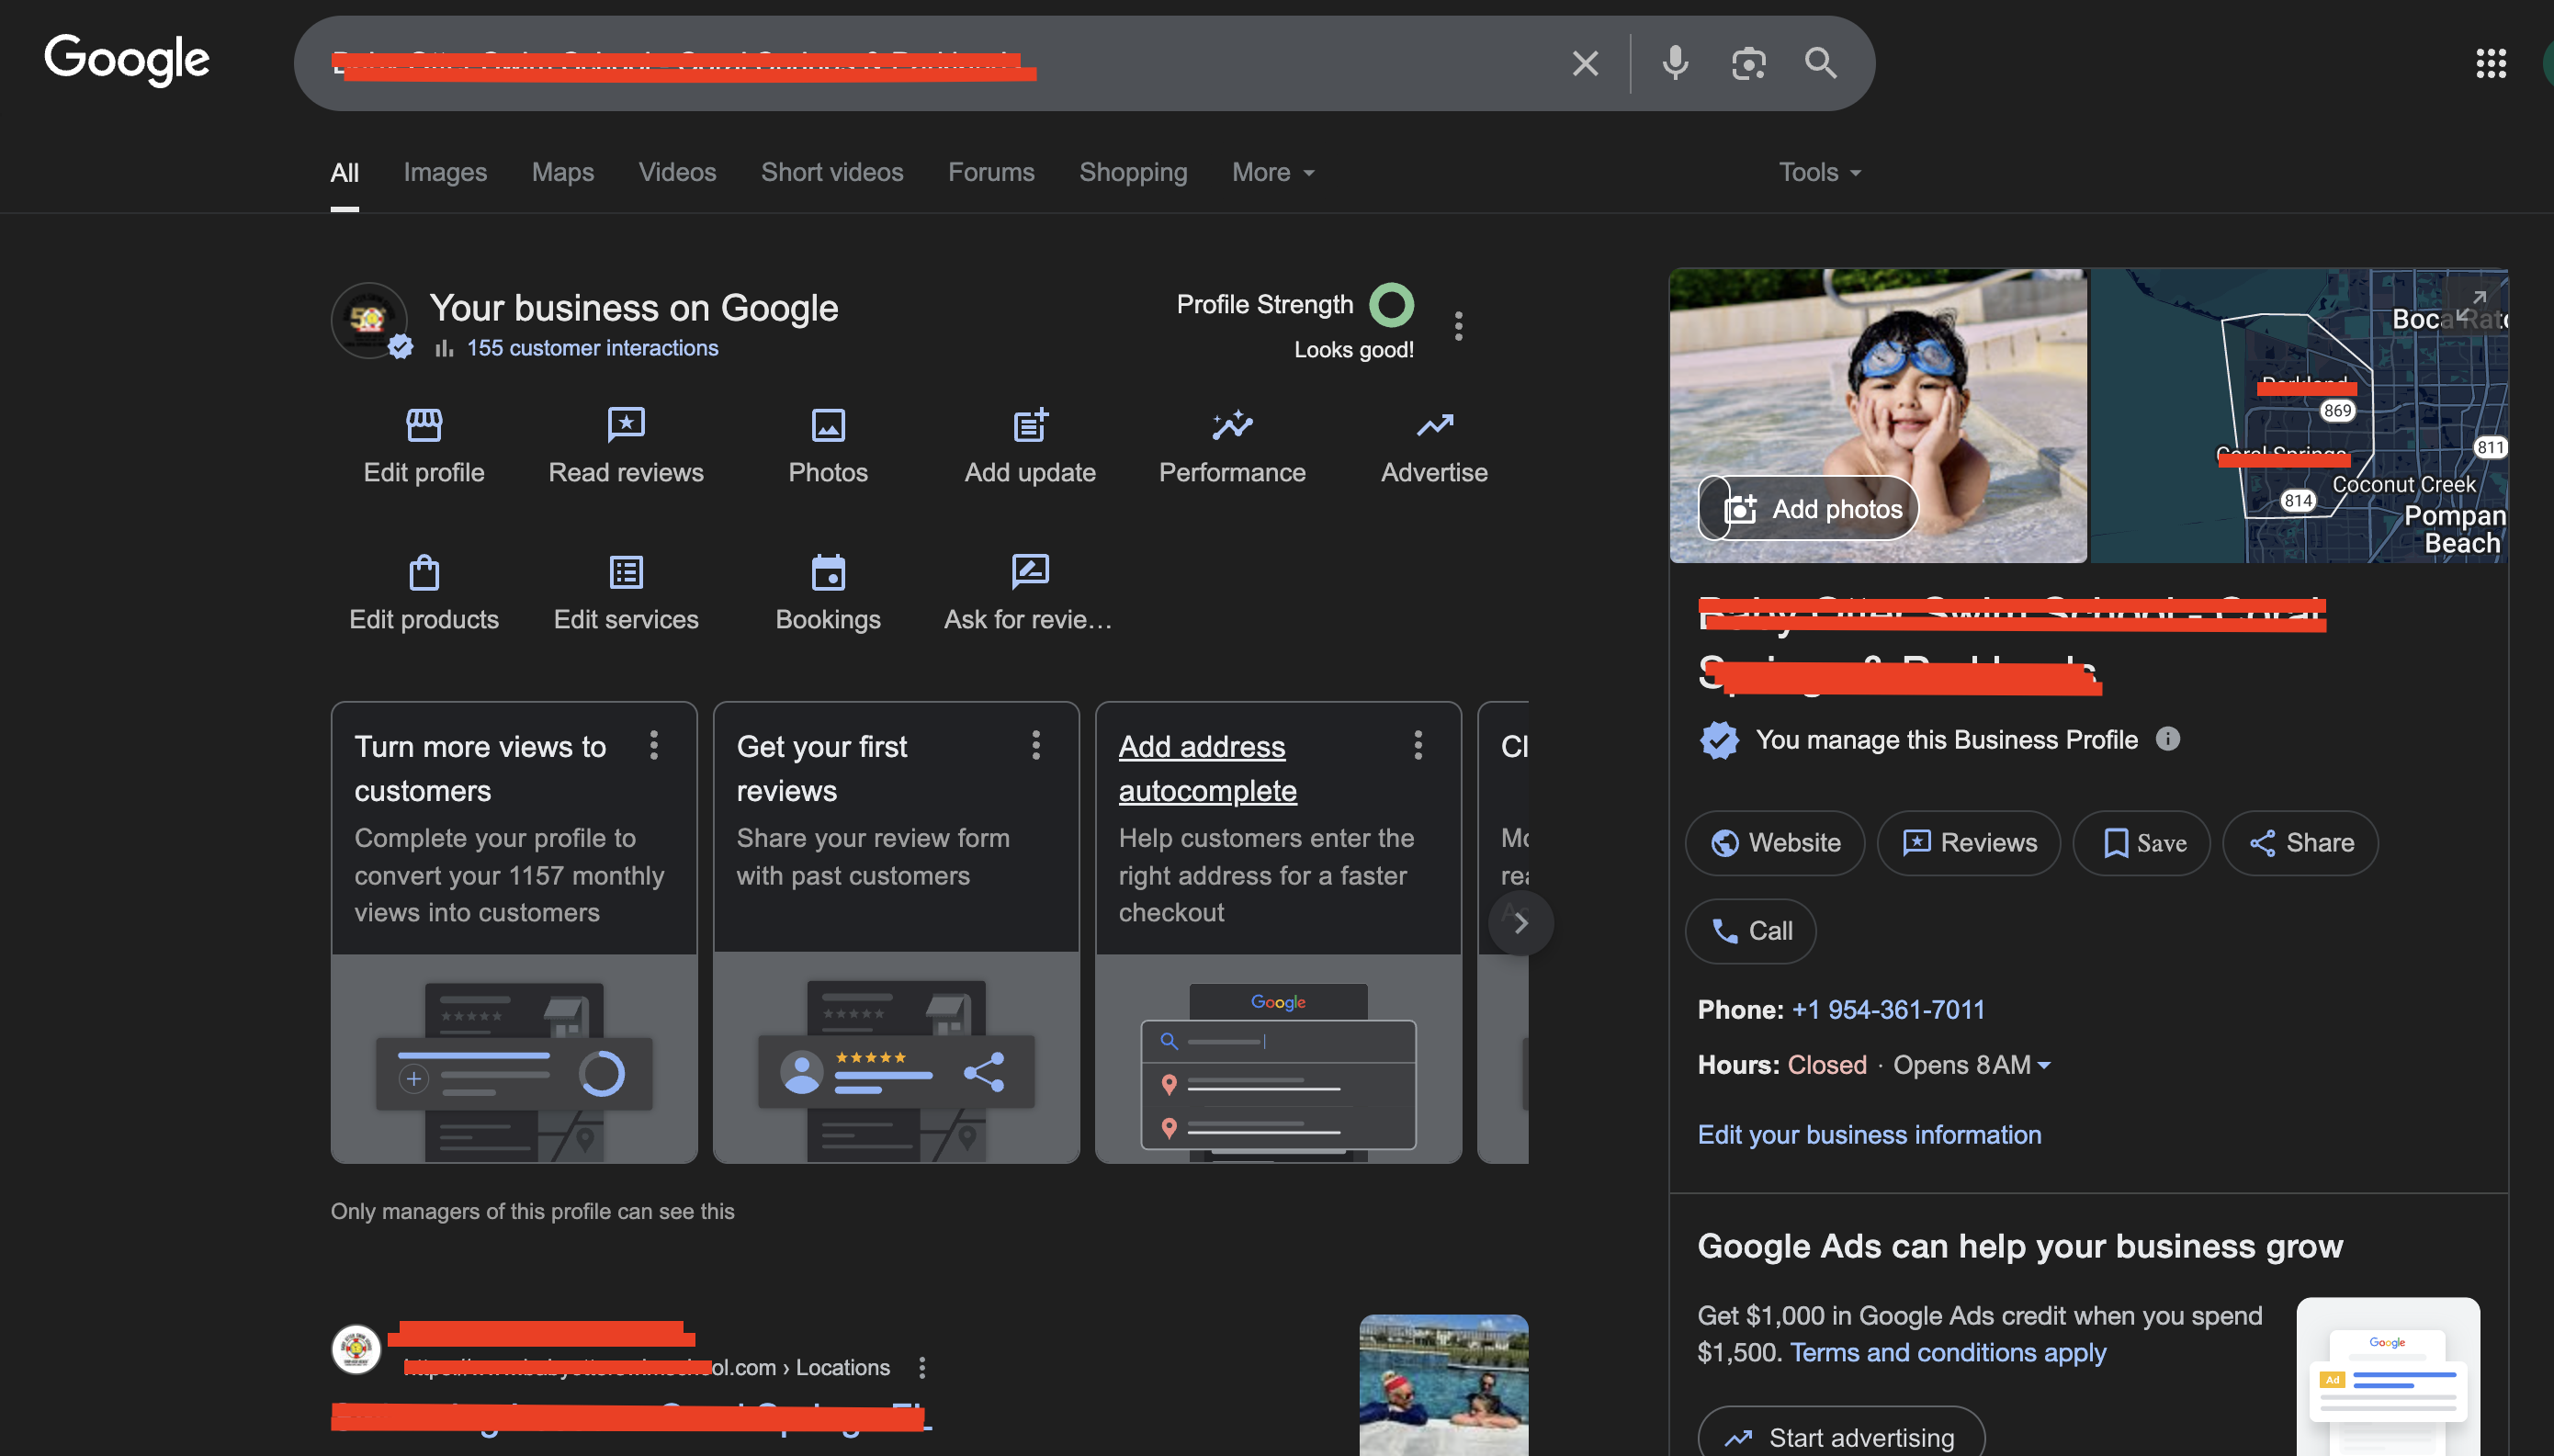This screenshot has width=2554, height=1456.
Task: Click the business logo avatar
Action: [x=369, y=320]
